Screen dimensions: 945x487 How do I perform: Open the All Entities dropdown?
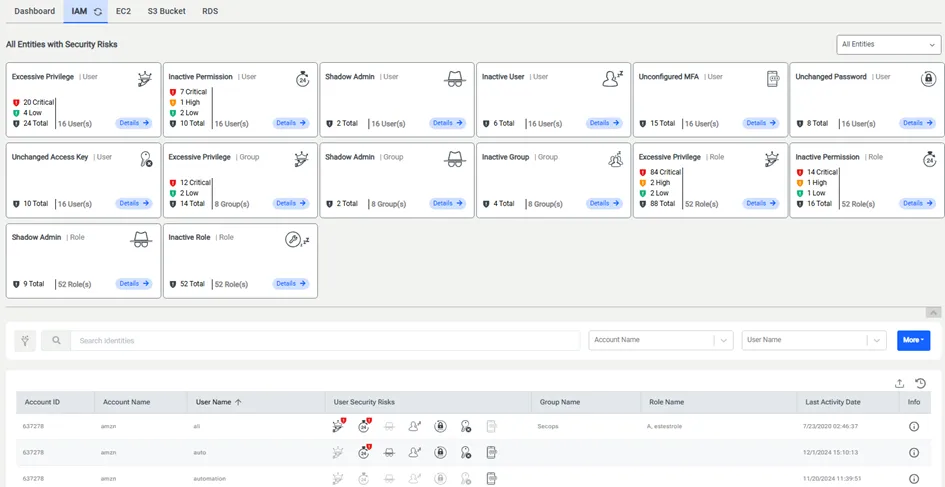[889, 45]
